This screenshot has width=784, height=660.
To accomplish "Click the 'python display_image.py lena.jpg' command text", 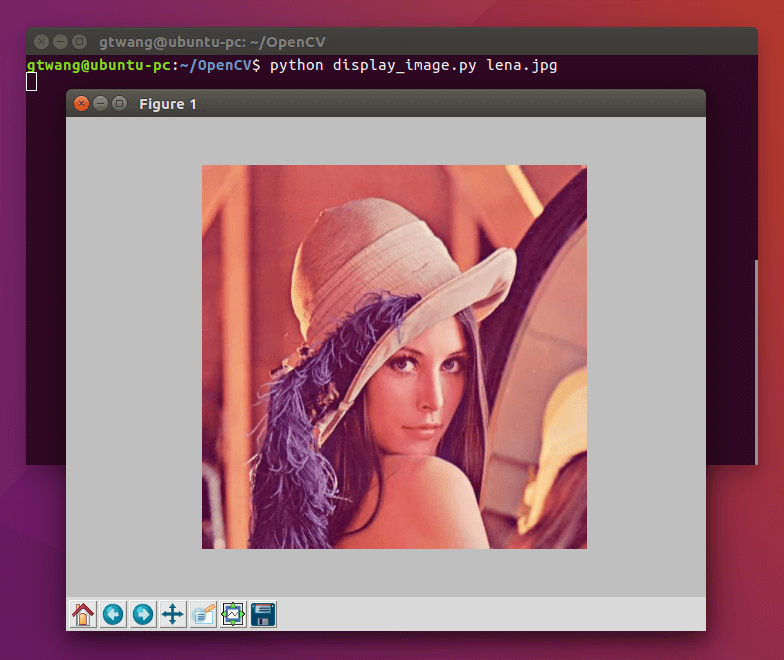I will (414, 66).
